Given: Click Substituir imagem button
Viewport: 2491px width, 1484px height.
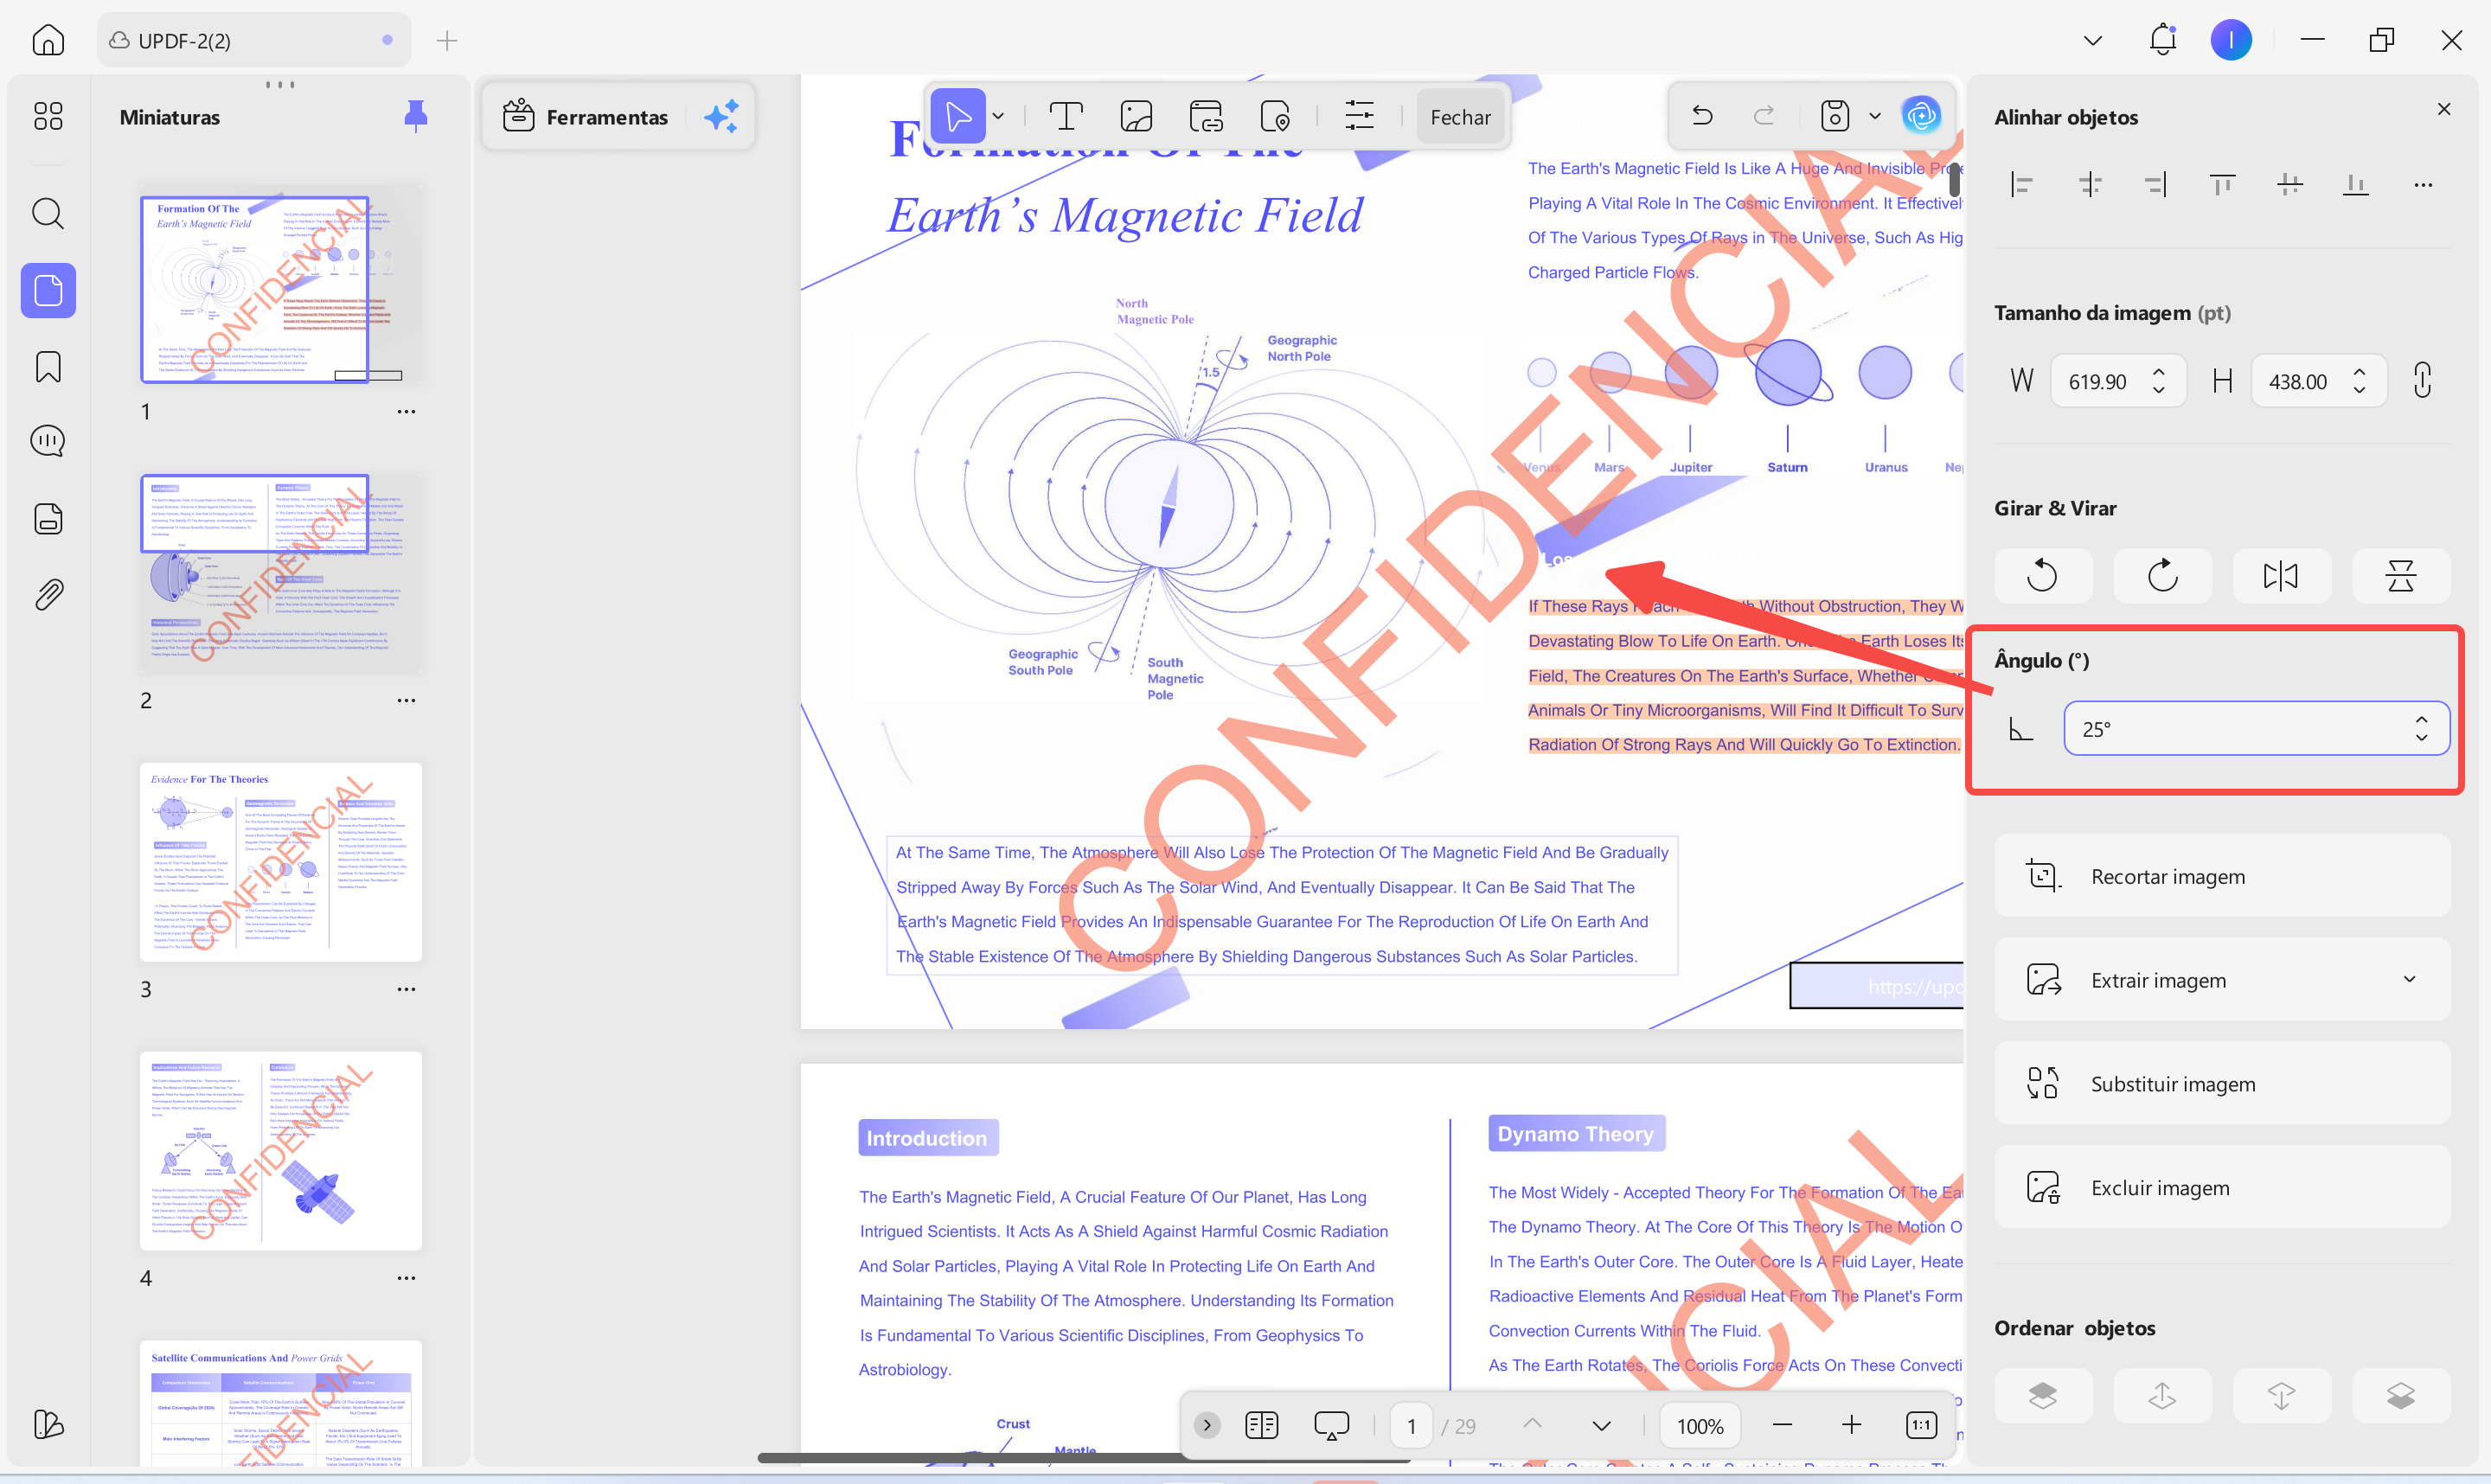Looking at the screenshot, I should pos(2222,1084).
